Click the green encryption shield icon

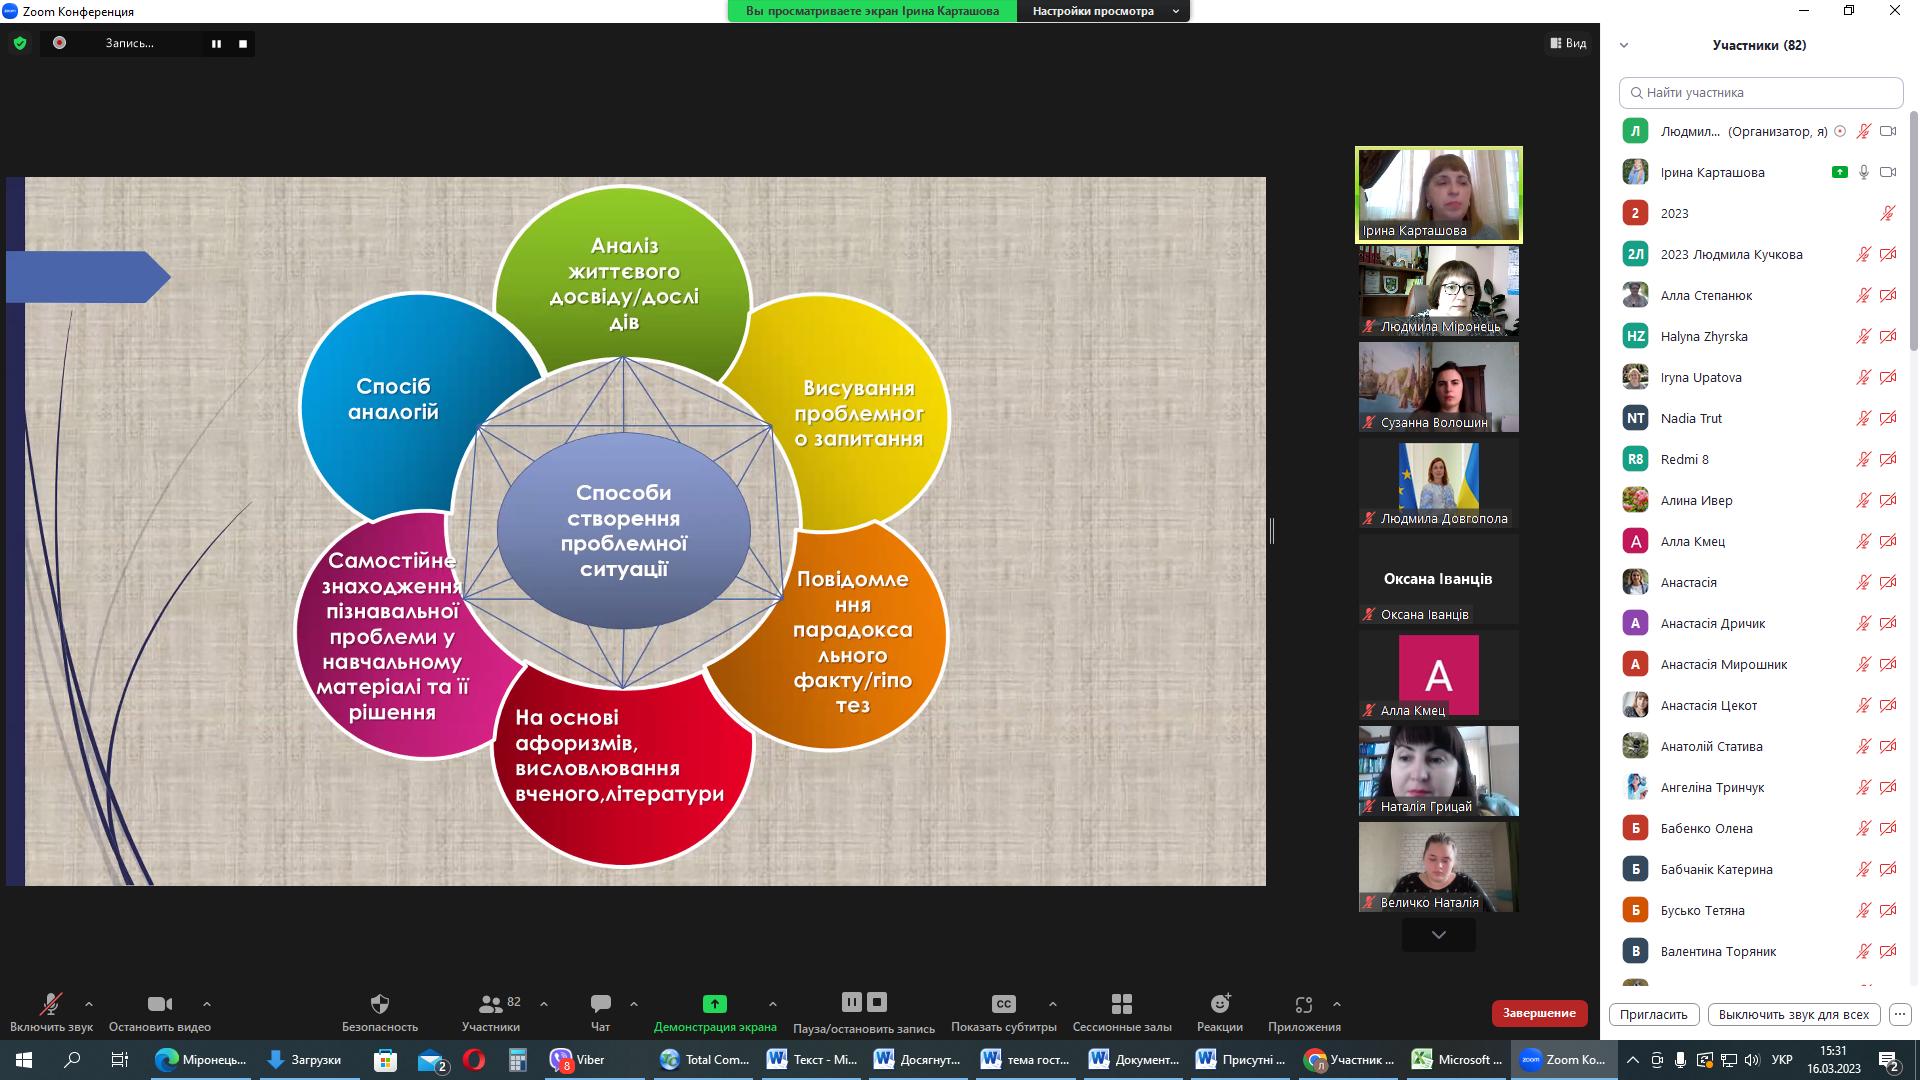[x=19, y=43]
